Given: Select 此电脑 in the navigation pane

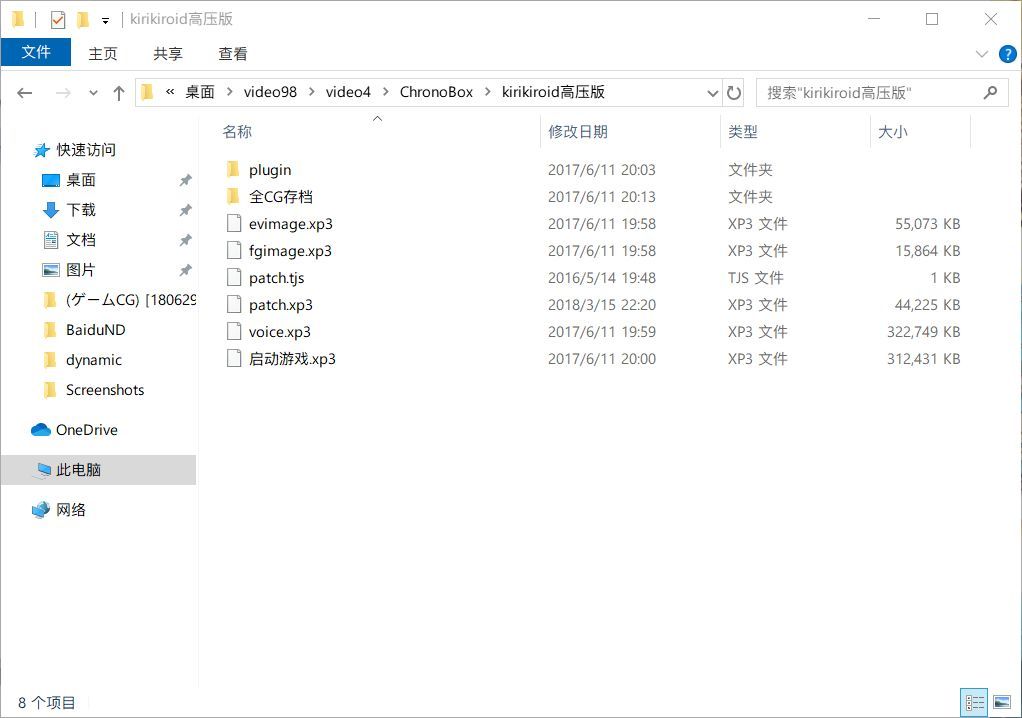Looking at the screenshot, I should [78, 470].
